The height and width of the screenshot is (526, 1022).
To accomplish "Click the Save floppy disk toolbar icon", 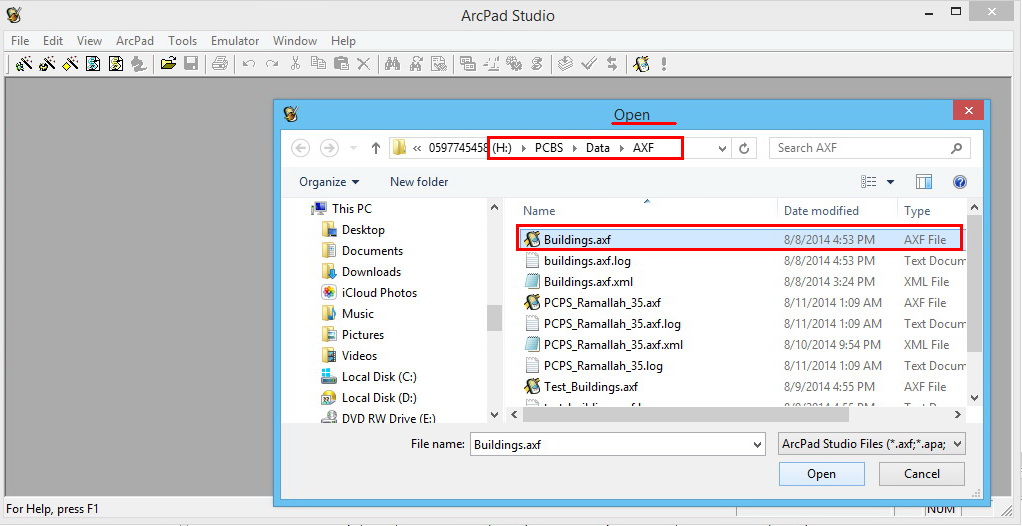I will click(190, 63).
